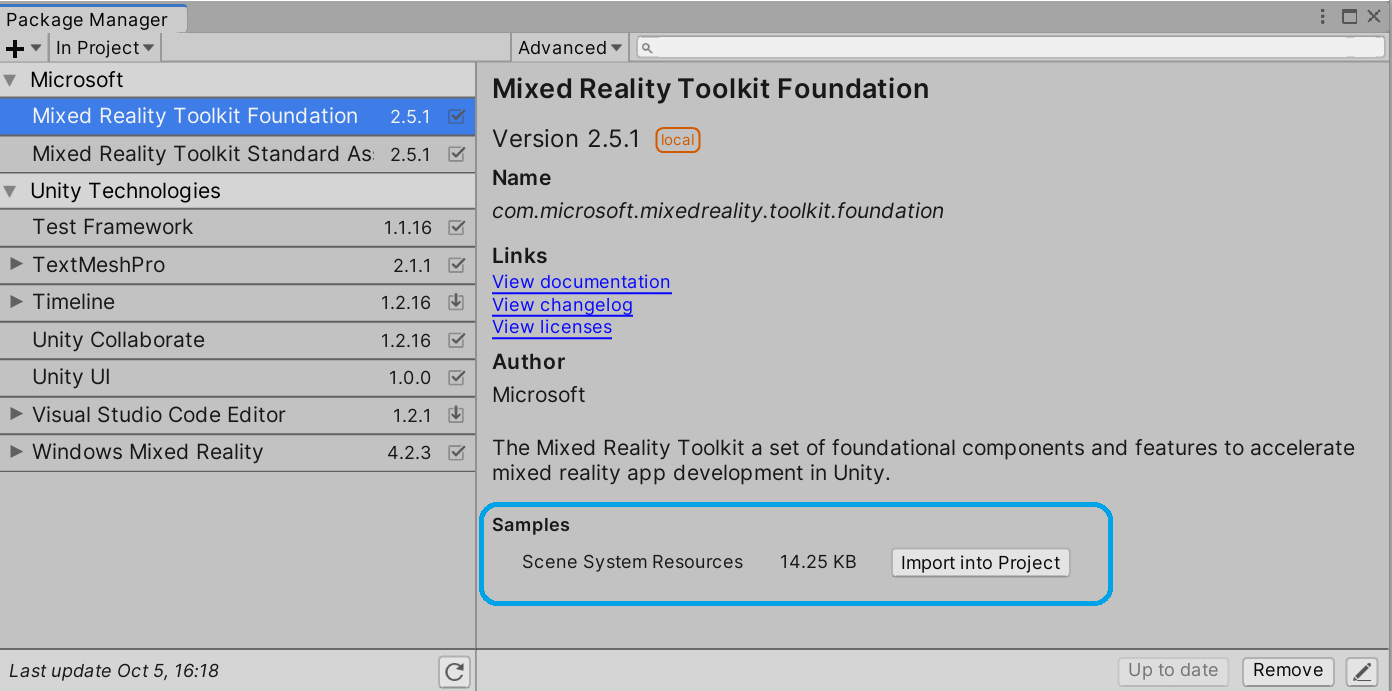Collapse the Microsoft group
The image size is (1392, 691).
coord(10,80)
